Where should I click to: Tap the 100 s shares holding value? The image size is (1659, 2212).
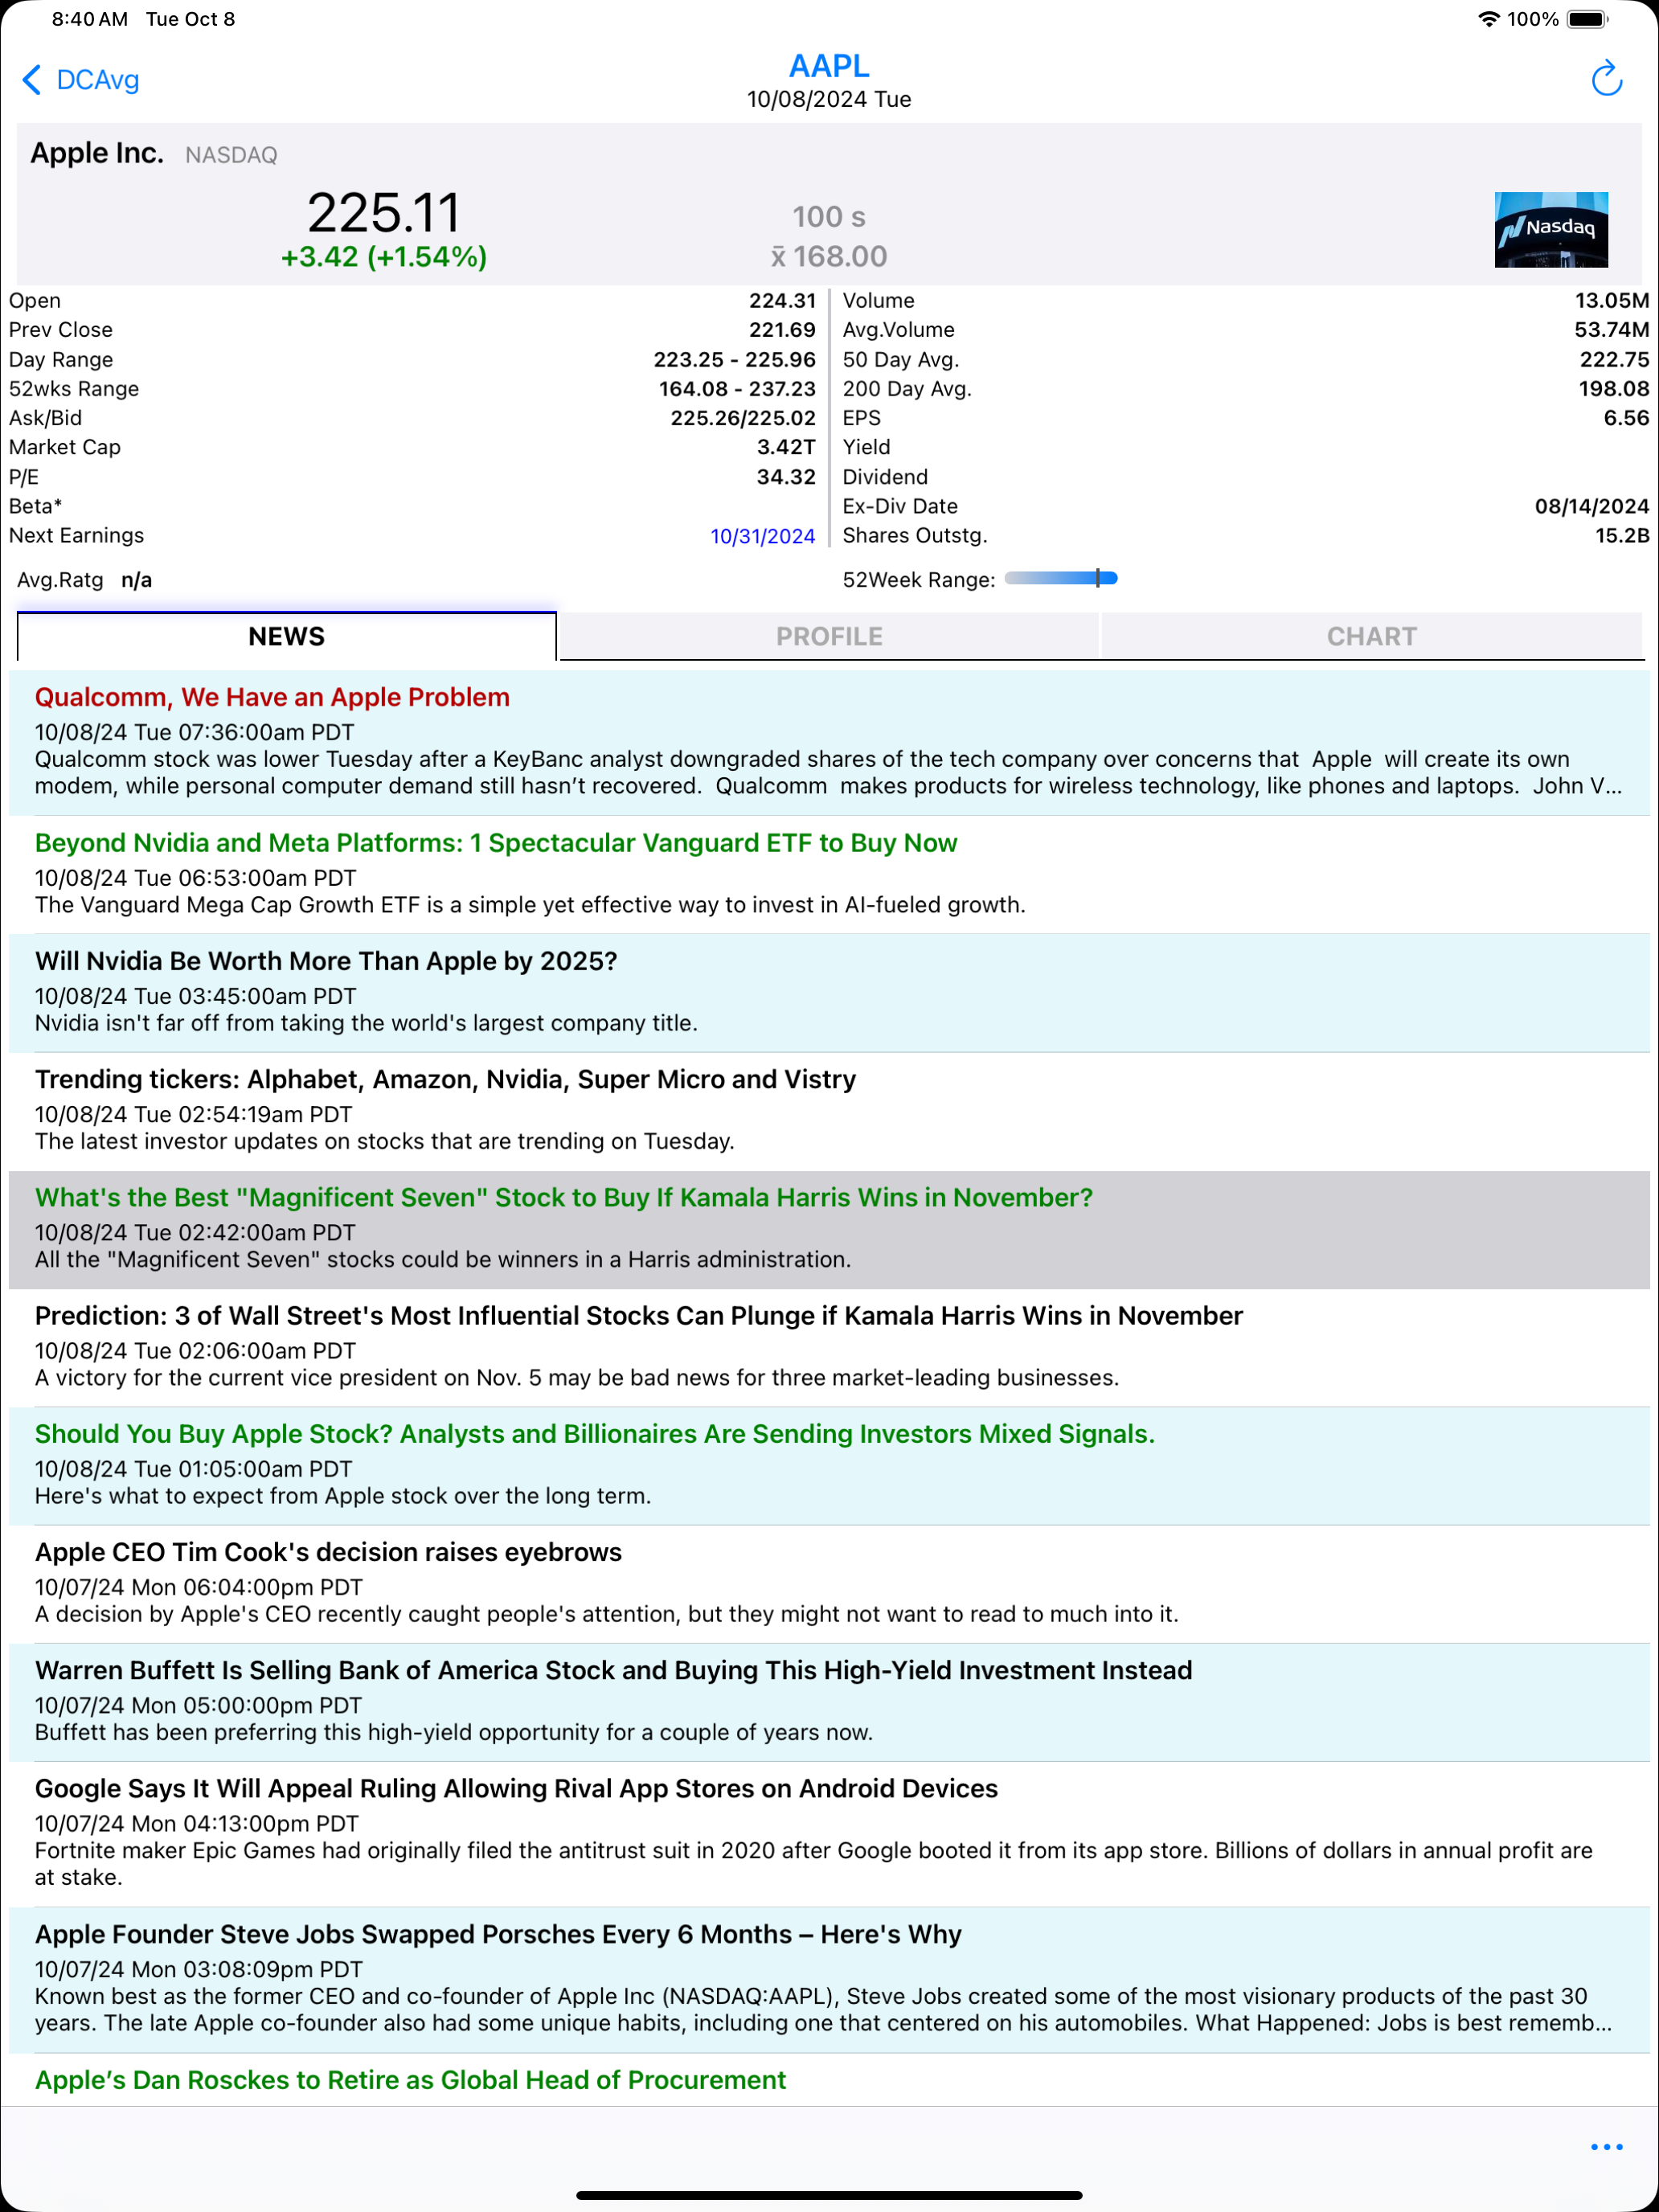(x=829, y=217)
